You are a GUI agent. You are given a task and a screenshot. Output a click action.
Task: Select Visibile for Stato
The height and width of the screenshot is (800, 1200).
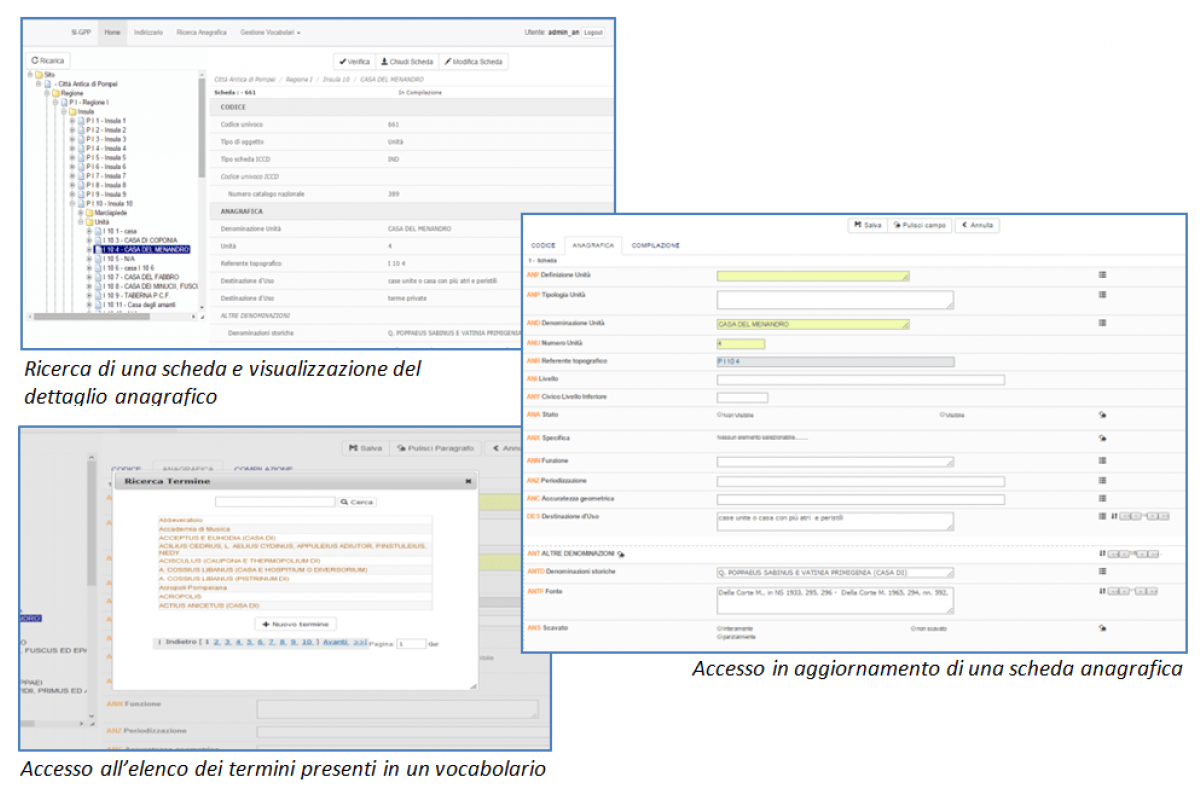(x=943, y=414)
